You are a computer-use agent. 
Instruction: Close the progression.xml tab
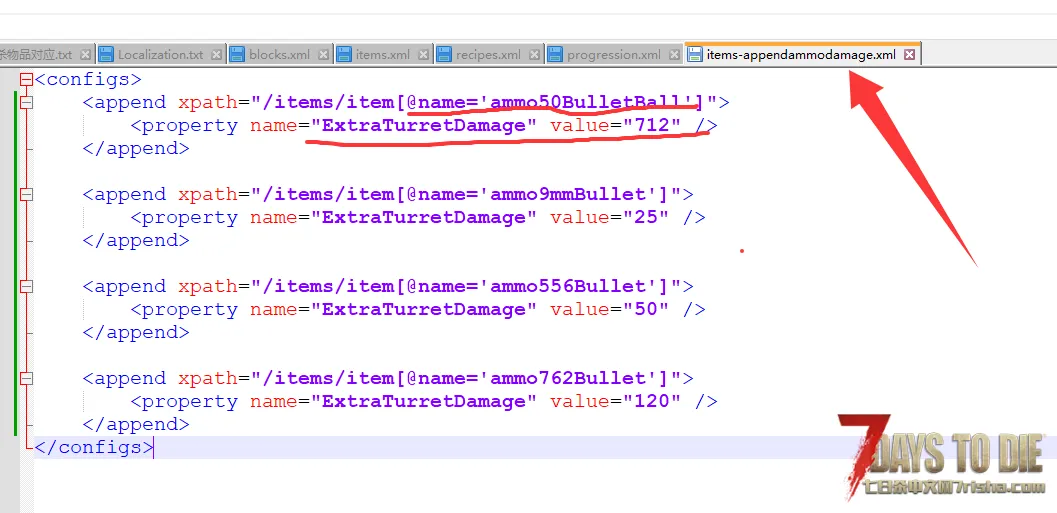(x=674, y=55)
